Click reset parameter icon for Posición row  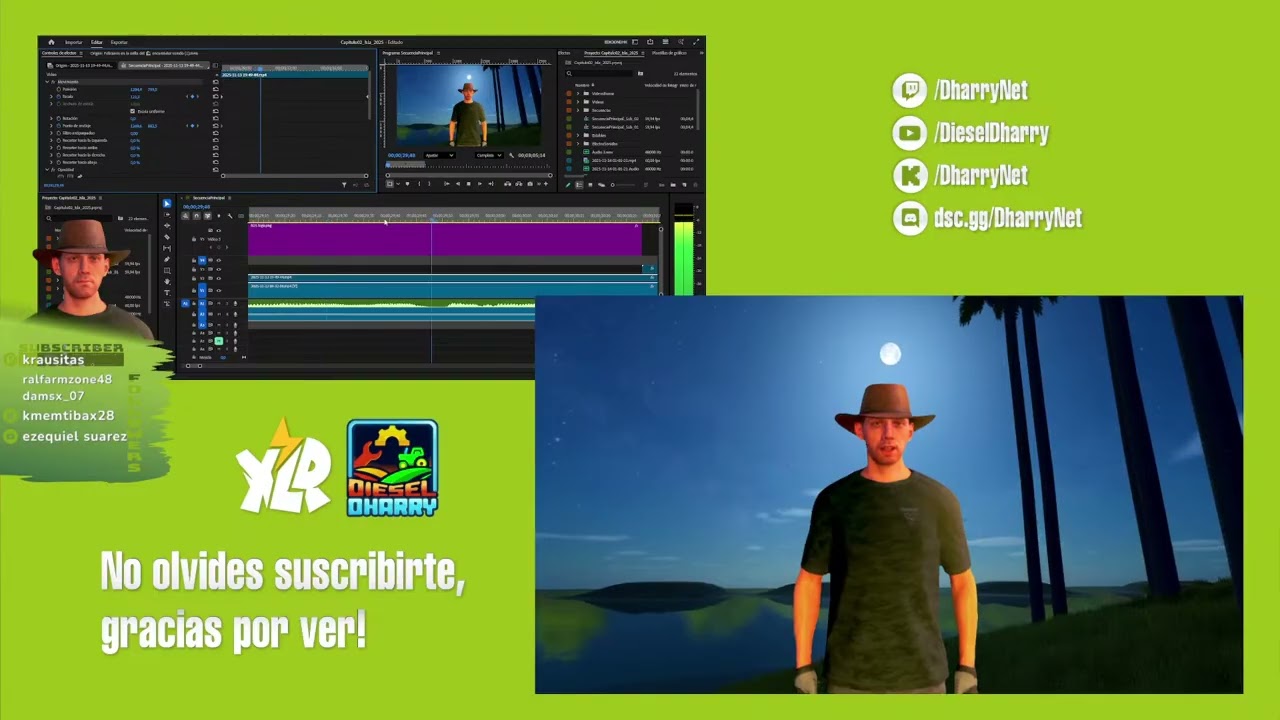point(216,89)
